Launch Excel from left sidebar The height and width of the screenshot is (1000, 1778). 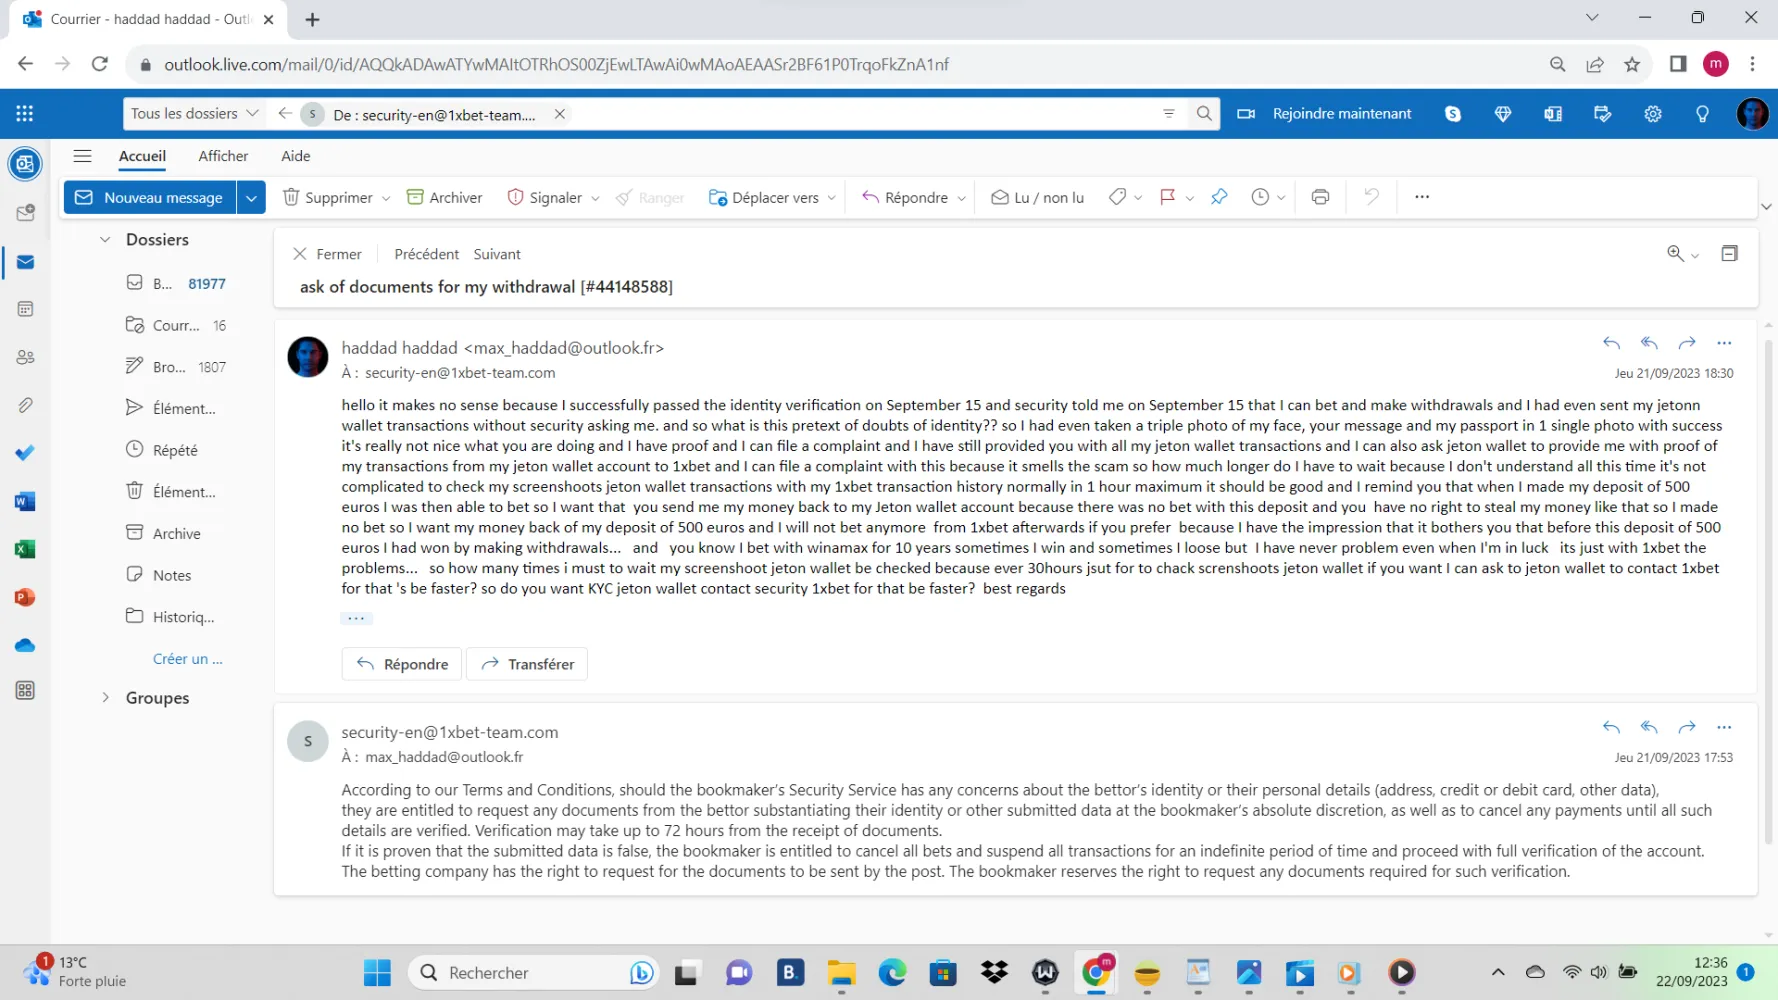26,549
